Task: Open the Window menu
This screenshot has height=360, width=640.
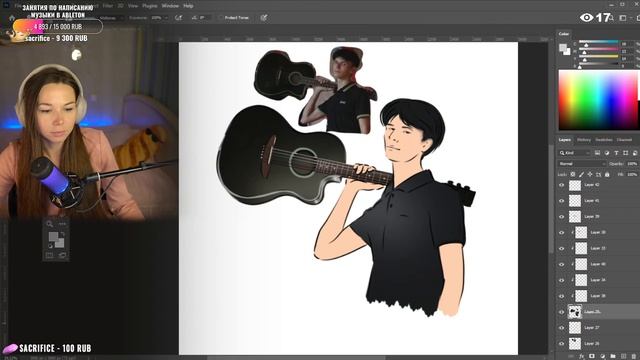Action: coord(170,6)
